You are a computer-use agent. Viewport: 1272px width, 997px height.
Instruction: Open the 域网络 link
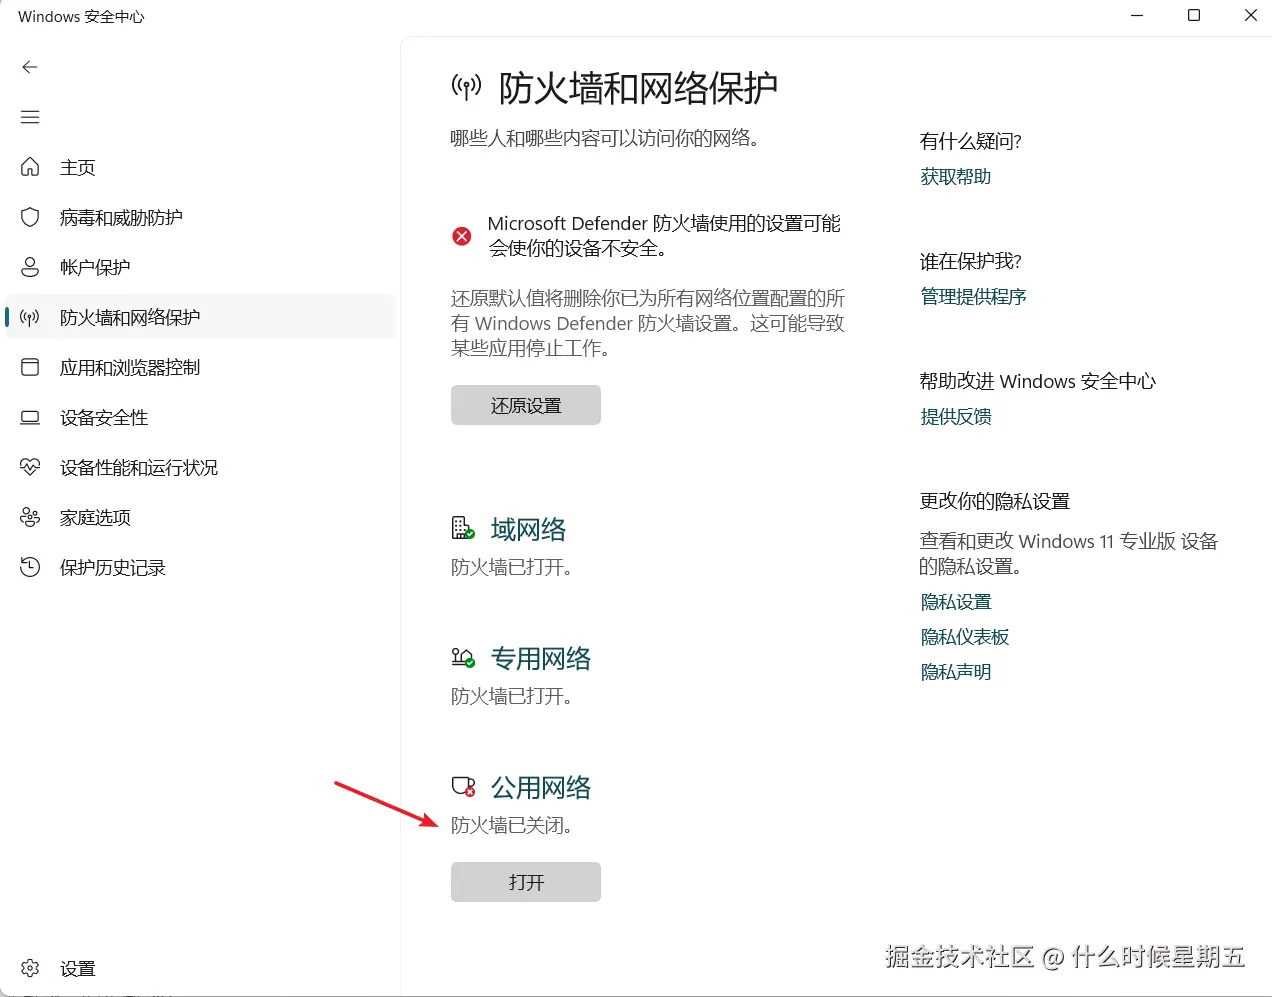point(528,529)
